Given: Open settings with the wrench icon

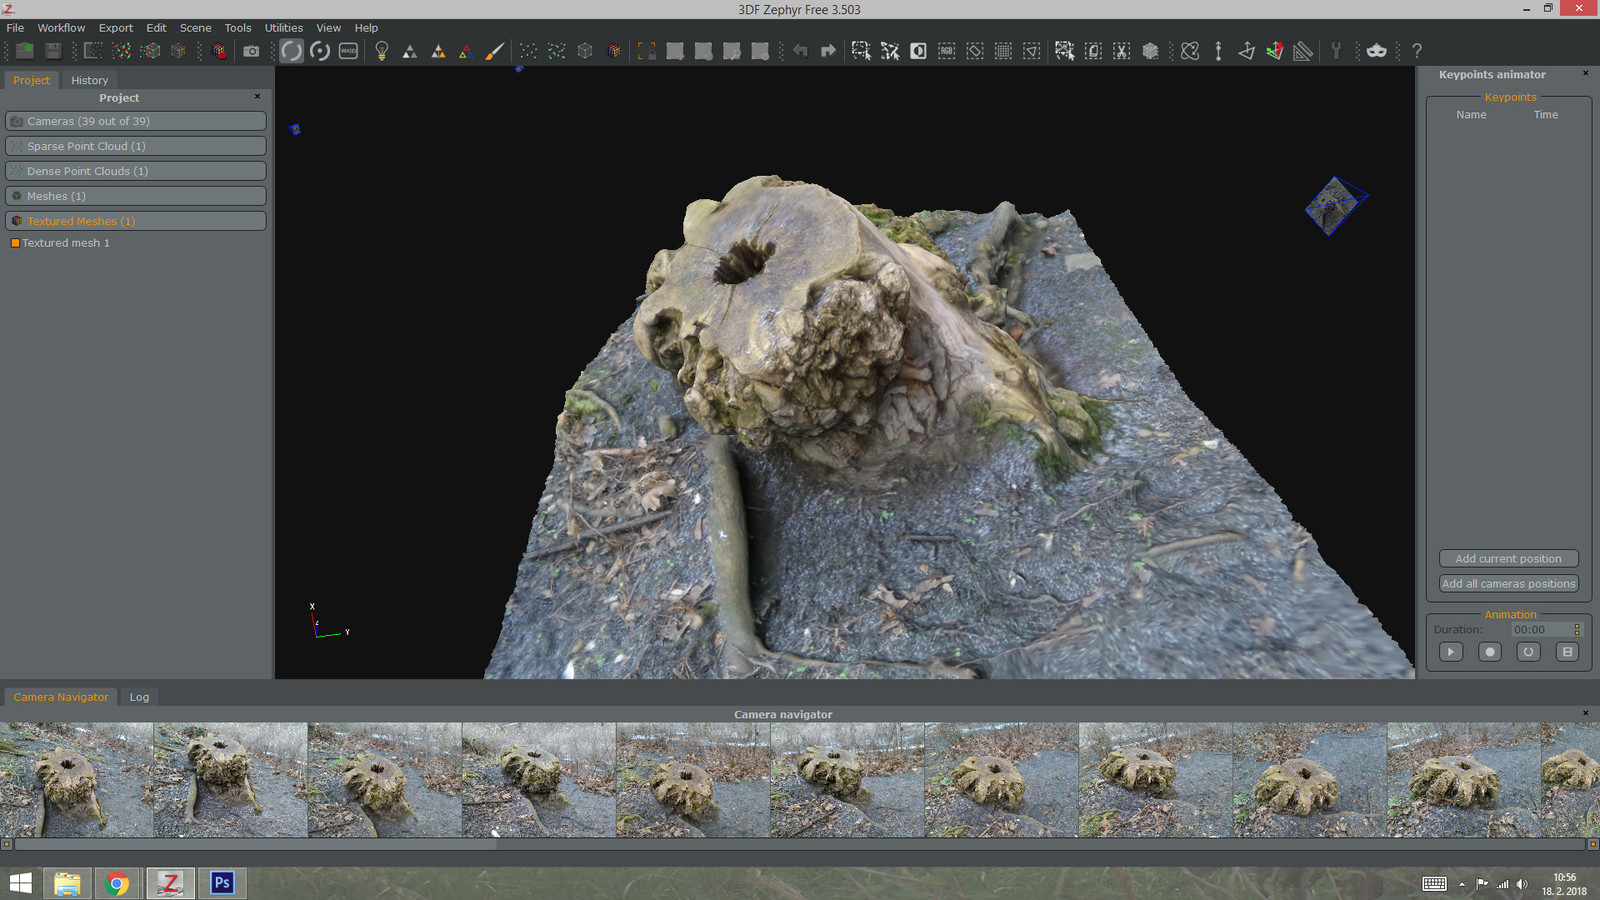Looking at the screenshot, I should tap(1337, 50).
